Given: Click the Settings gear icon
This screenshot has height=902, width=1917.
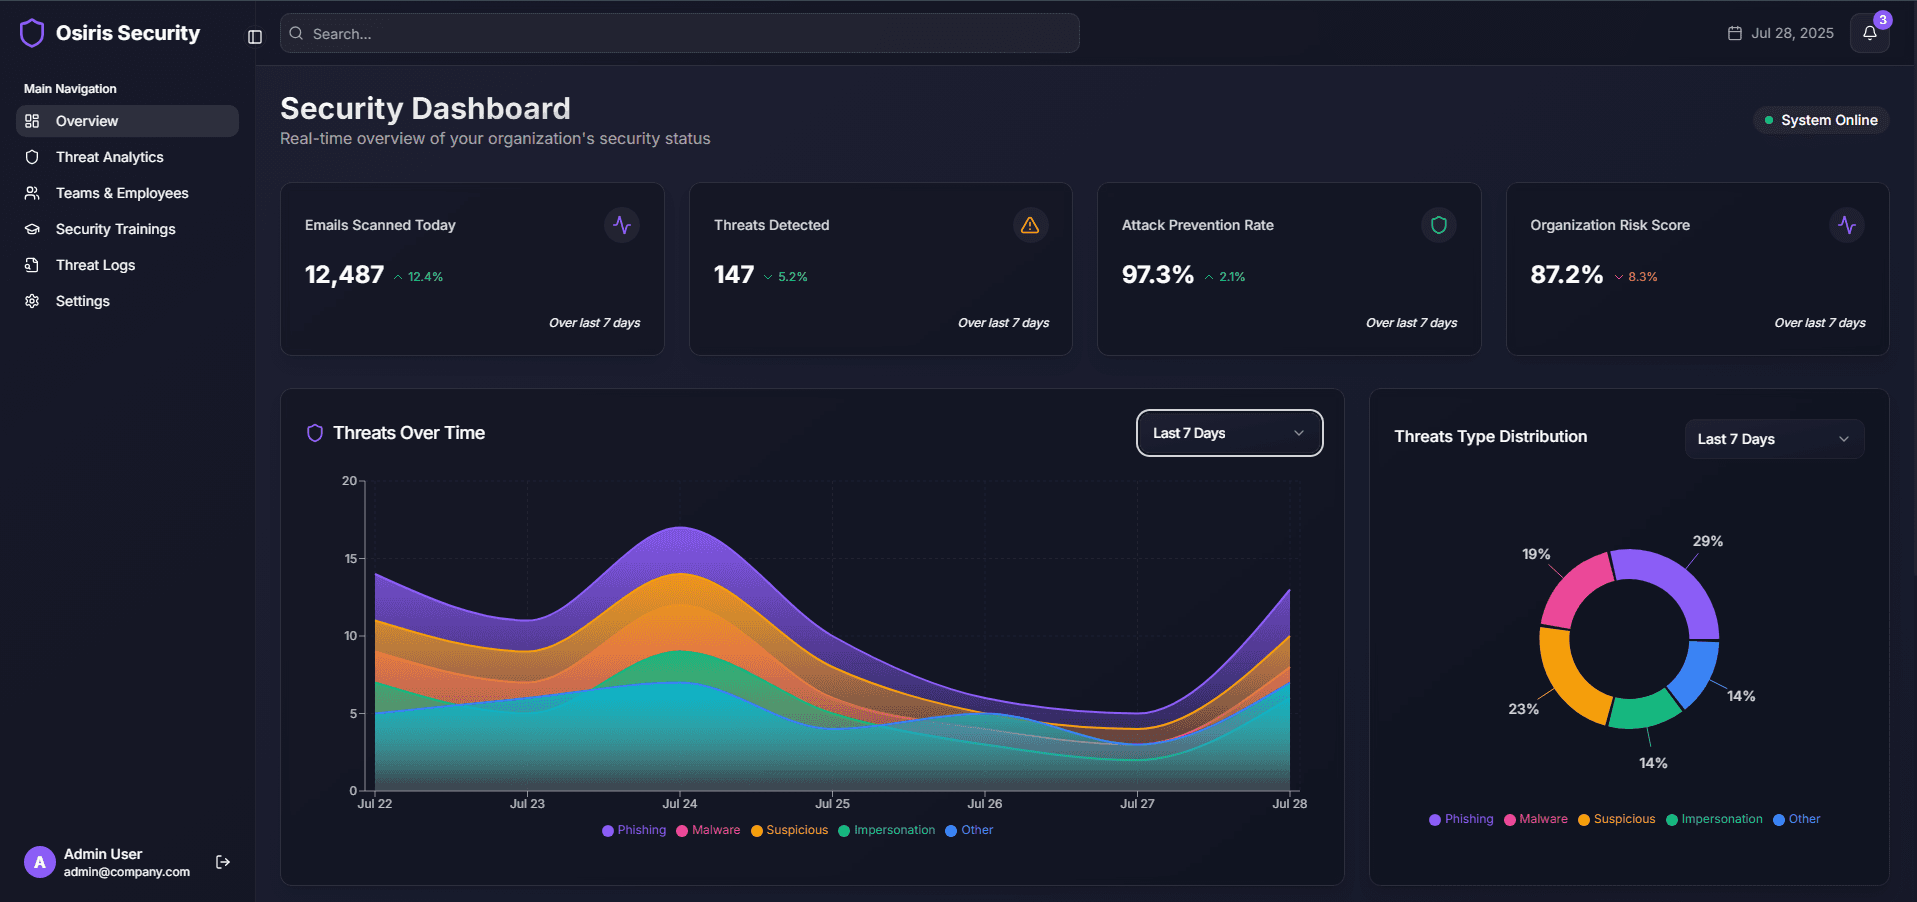Looking at the screenshot, I should click(x=32, y=301).
